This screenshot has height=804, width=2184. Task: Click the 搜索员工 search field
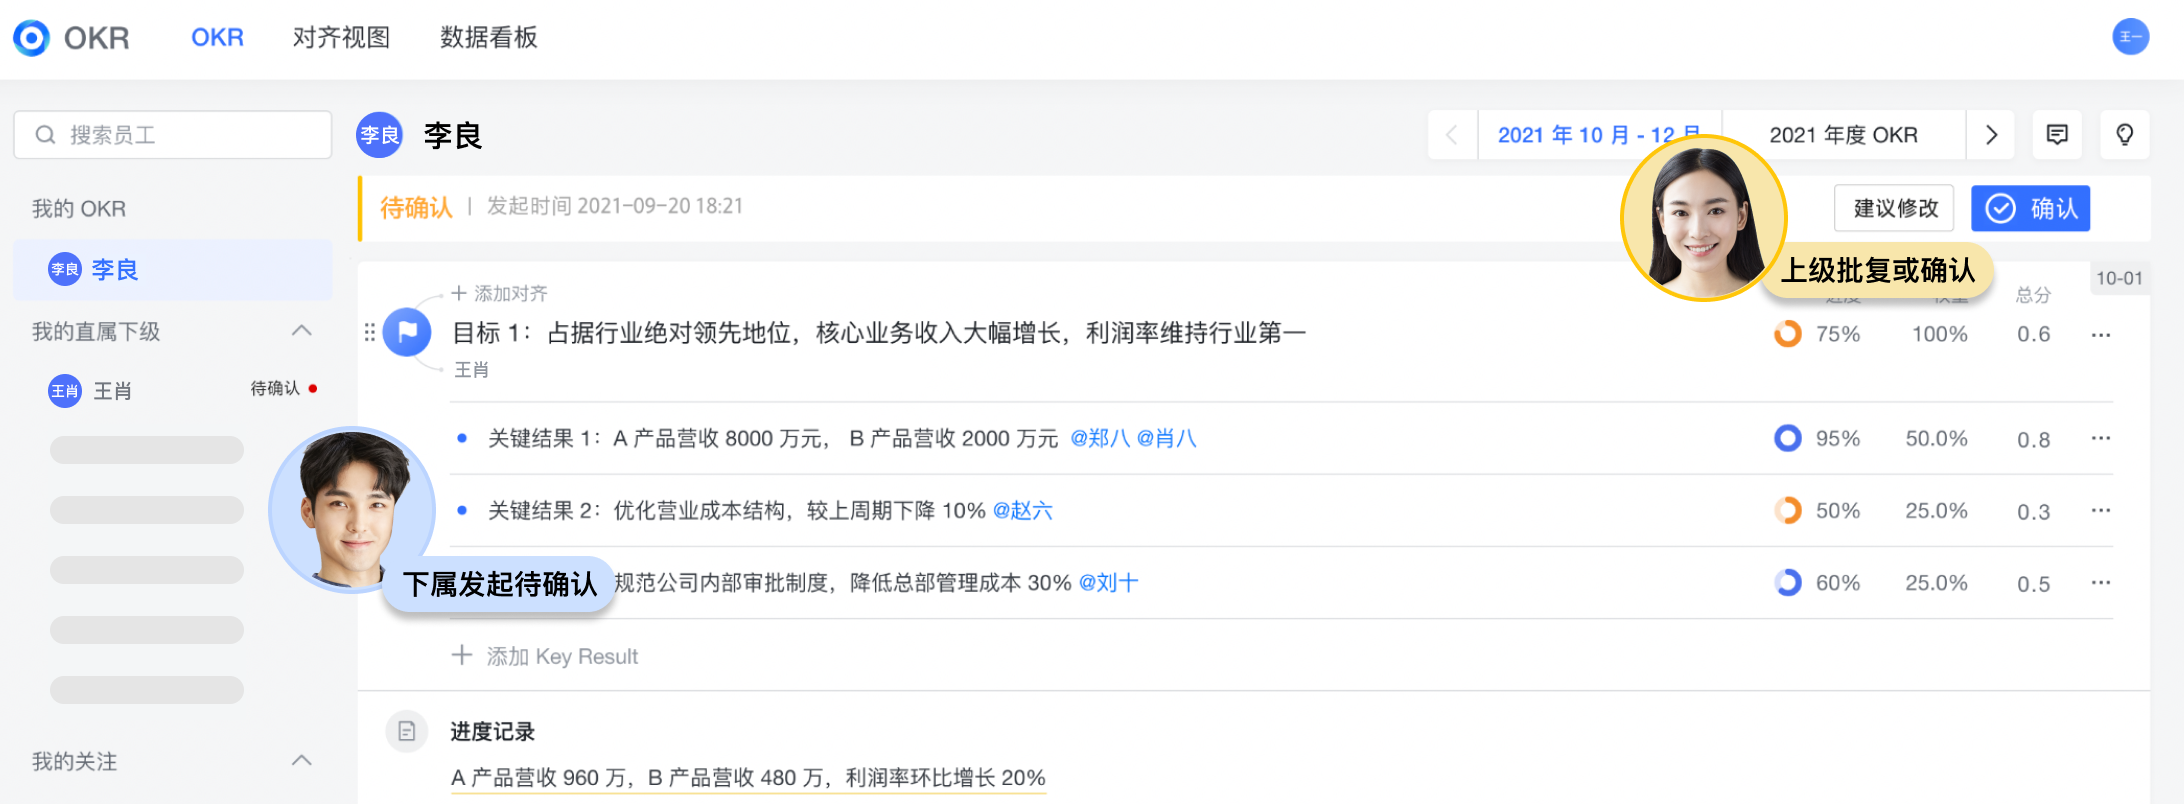point(173,135)
